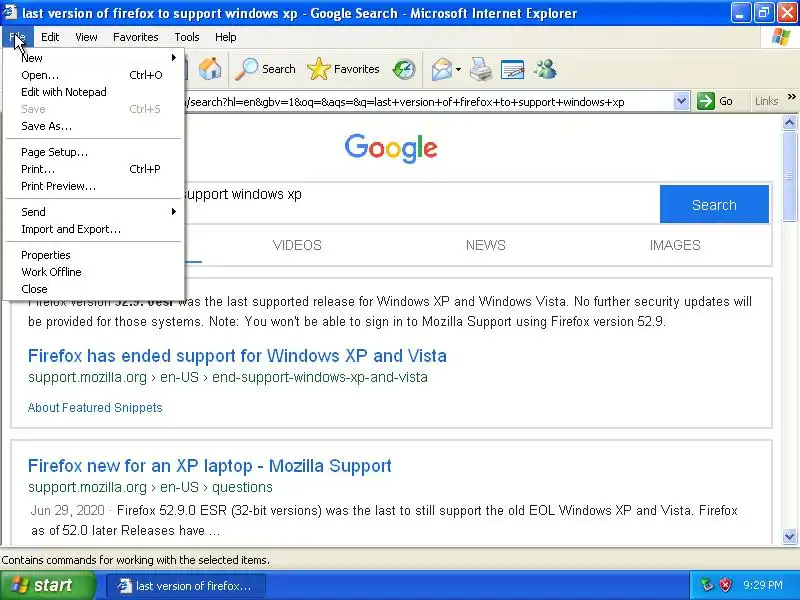Click the blue Google Search button
Image resolution: width=800 pixels, height=600 pixels.
coord(714,204)
